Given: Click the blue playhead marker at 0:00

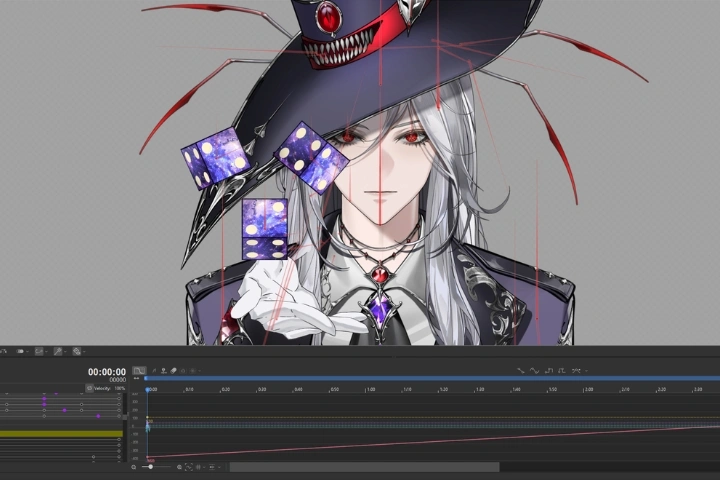Looking at the screenshot, I should coord(147,389).
